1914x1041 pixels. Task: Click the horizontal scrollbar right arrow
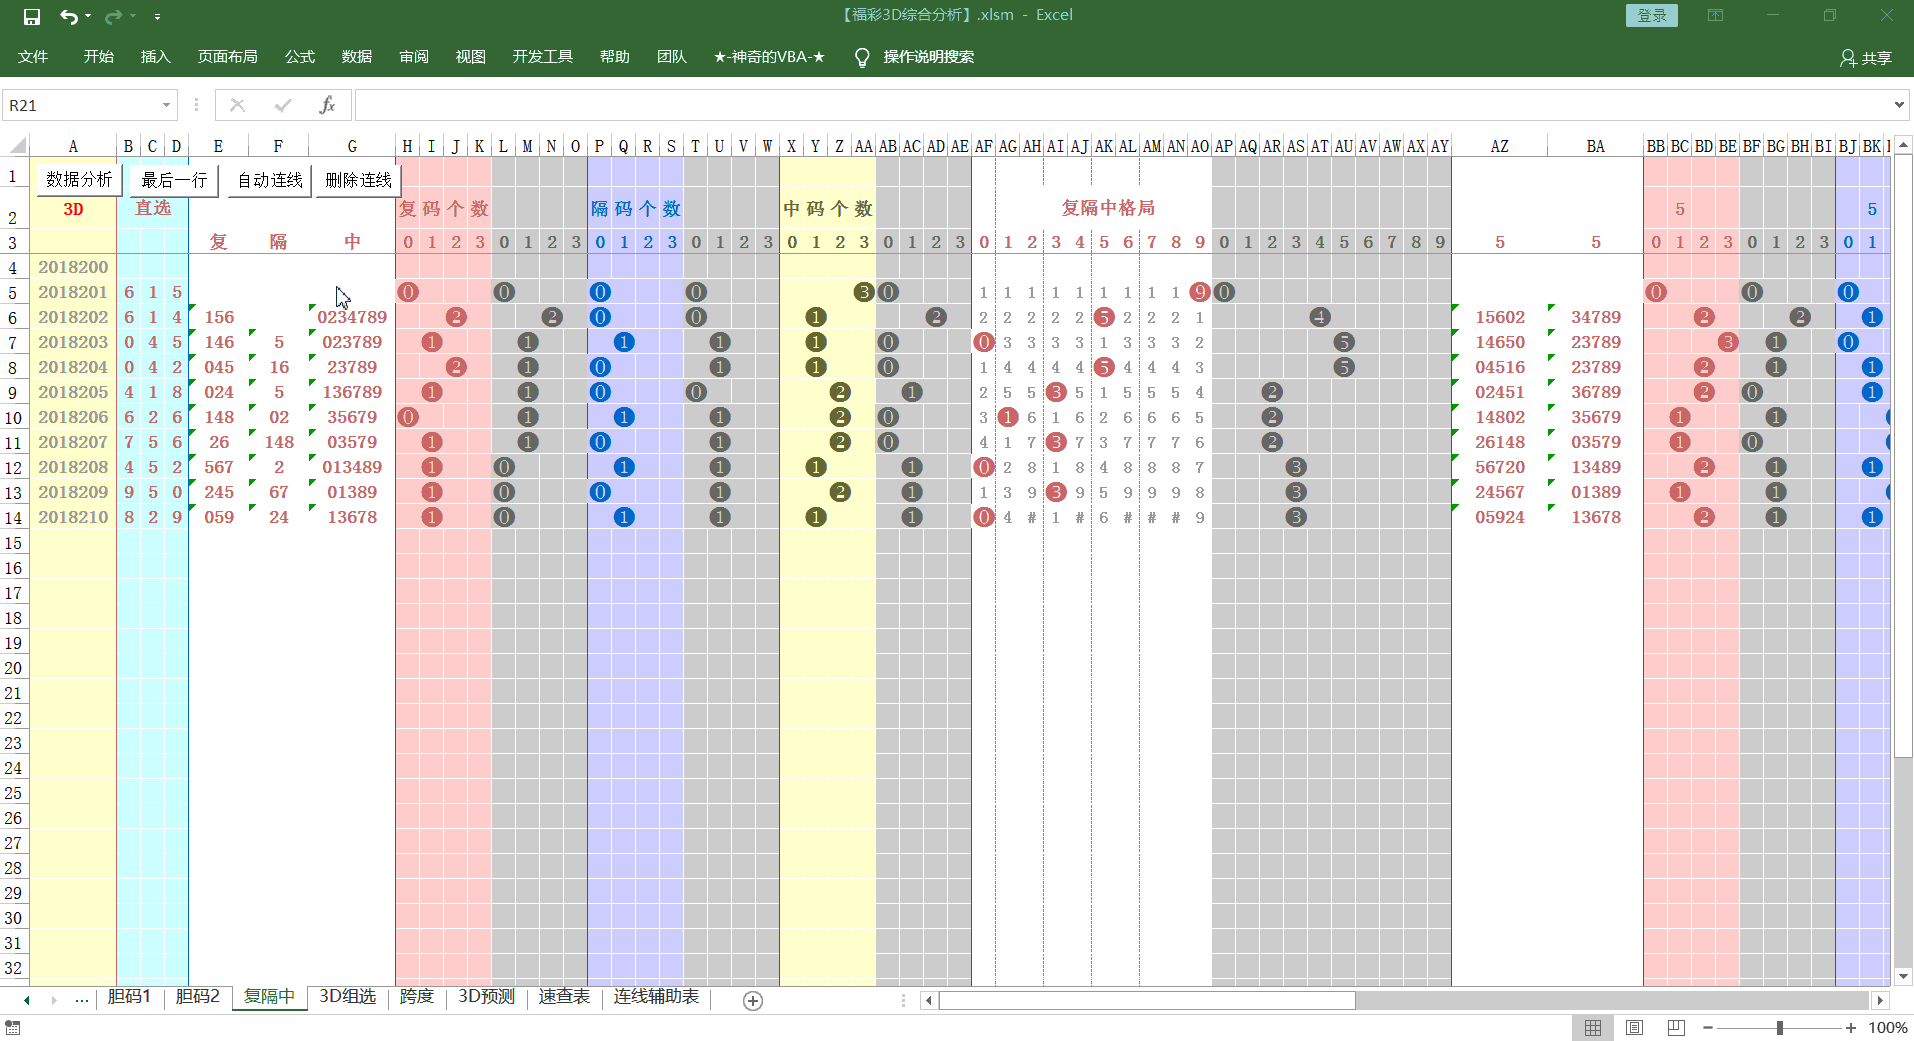coord(1880,1000)
